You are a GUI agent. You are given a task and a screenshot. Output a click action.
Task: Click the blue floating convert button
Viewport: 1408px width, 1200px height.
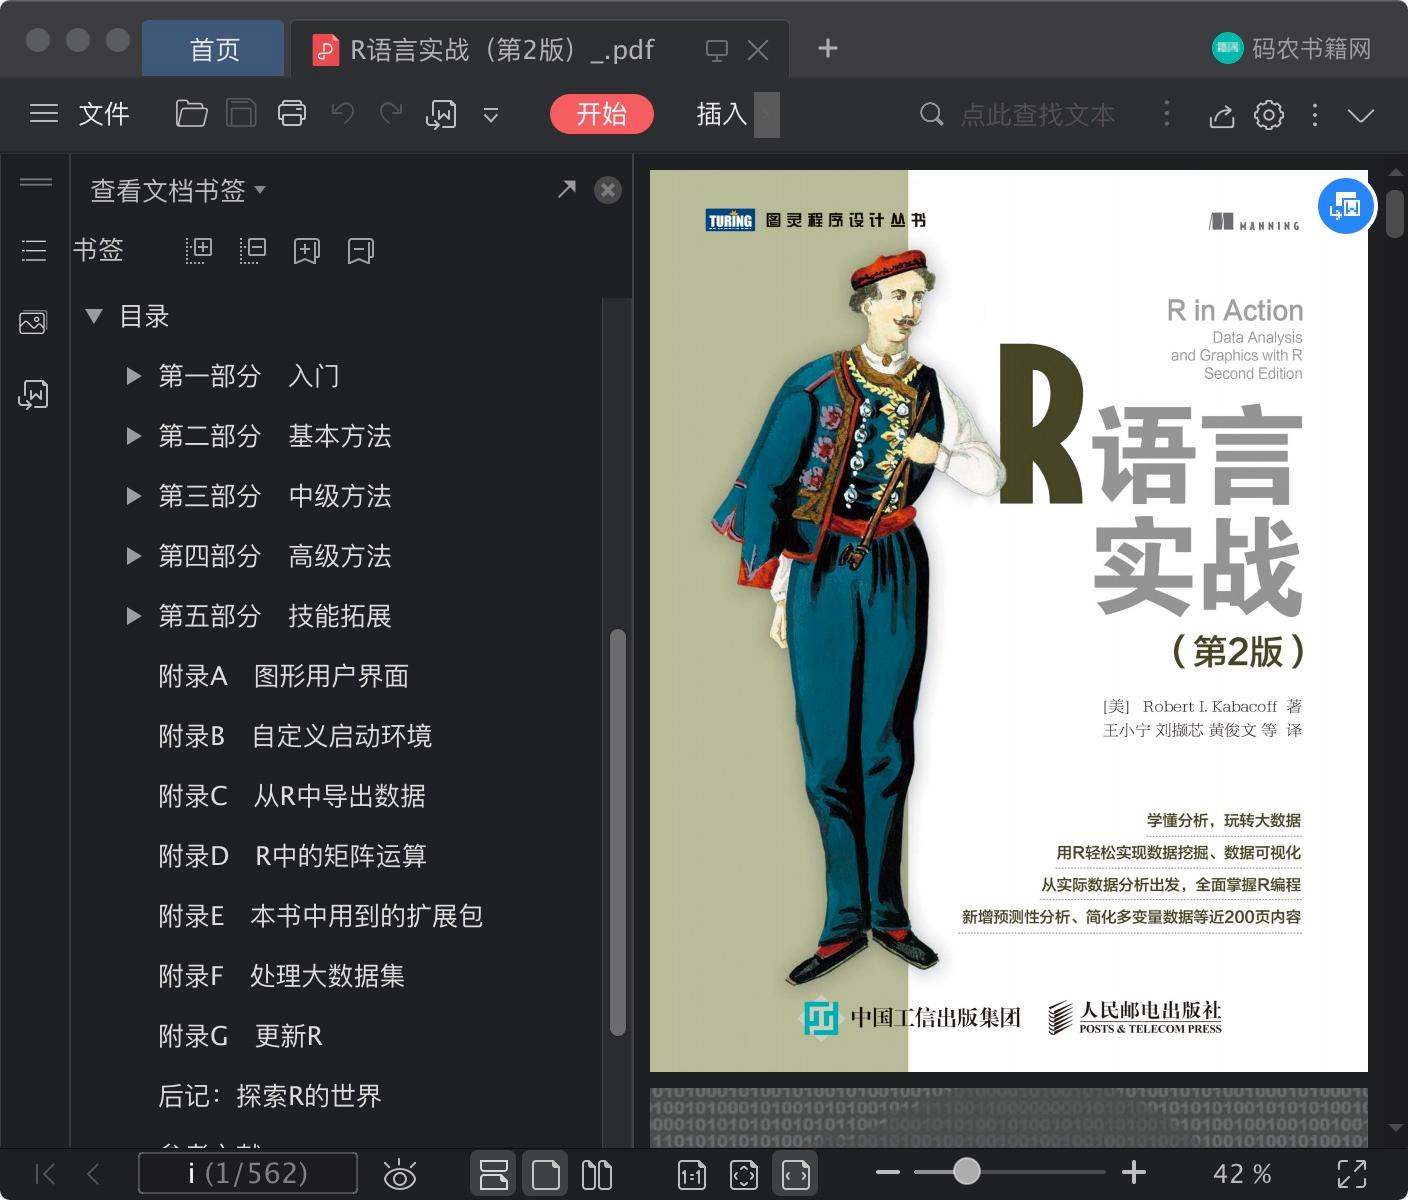click(x=1346, y=206)
